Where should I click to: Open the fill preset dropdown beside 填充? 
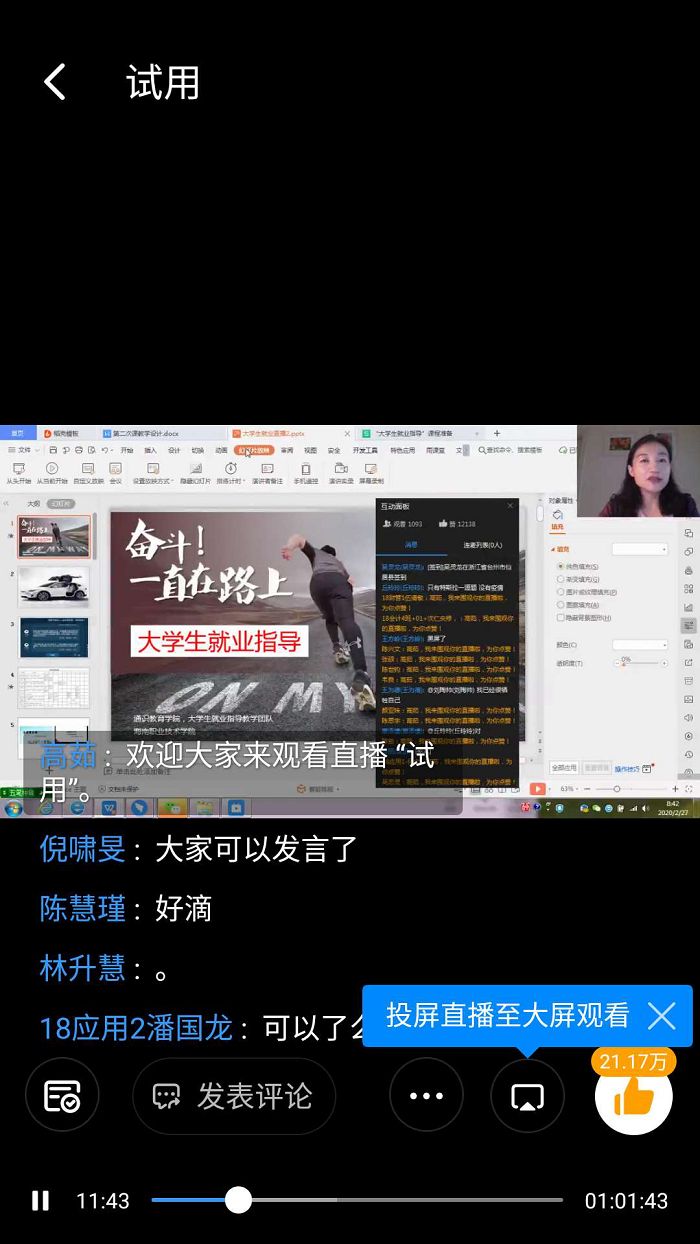(639, 549)
